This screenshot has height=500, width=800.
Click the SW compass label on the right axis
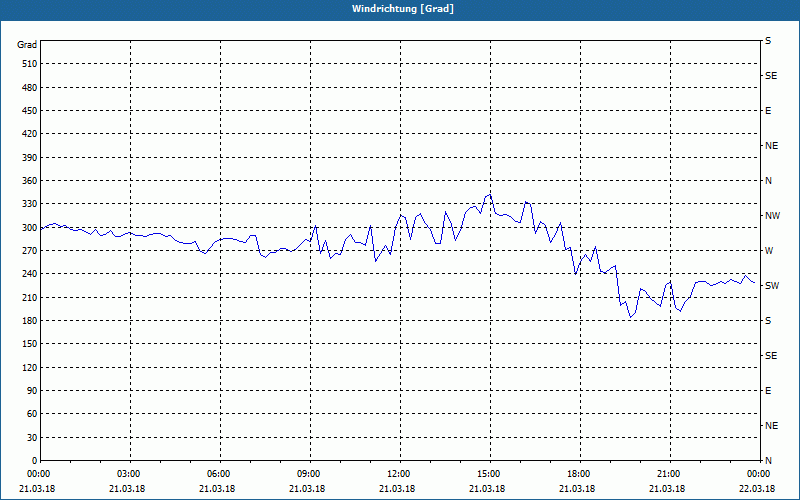(772, 286)
